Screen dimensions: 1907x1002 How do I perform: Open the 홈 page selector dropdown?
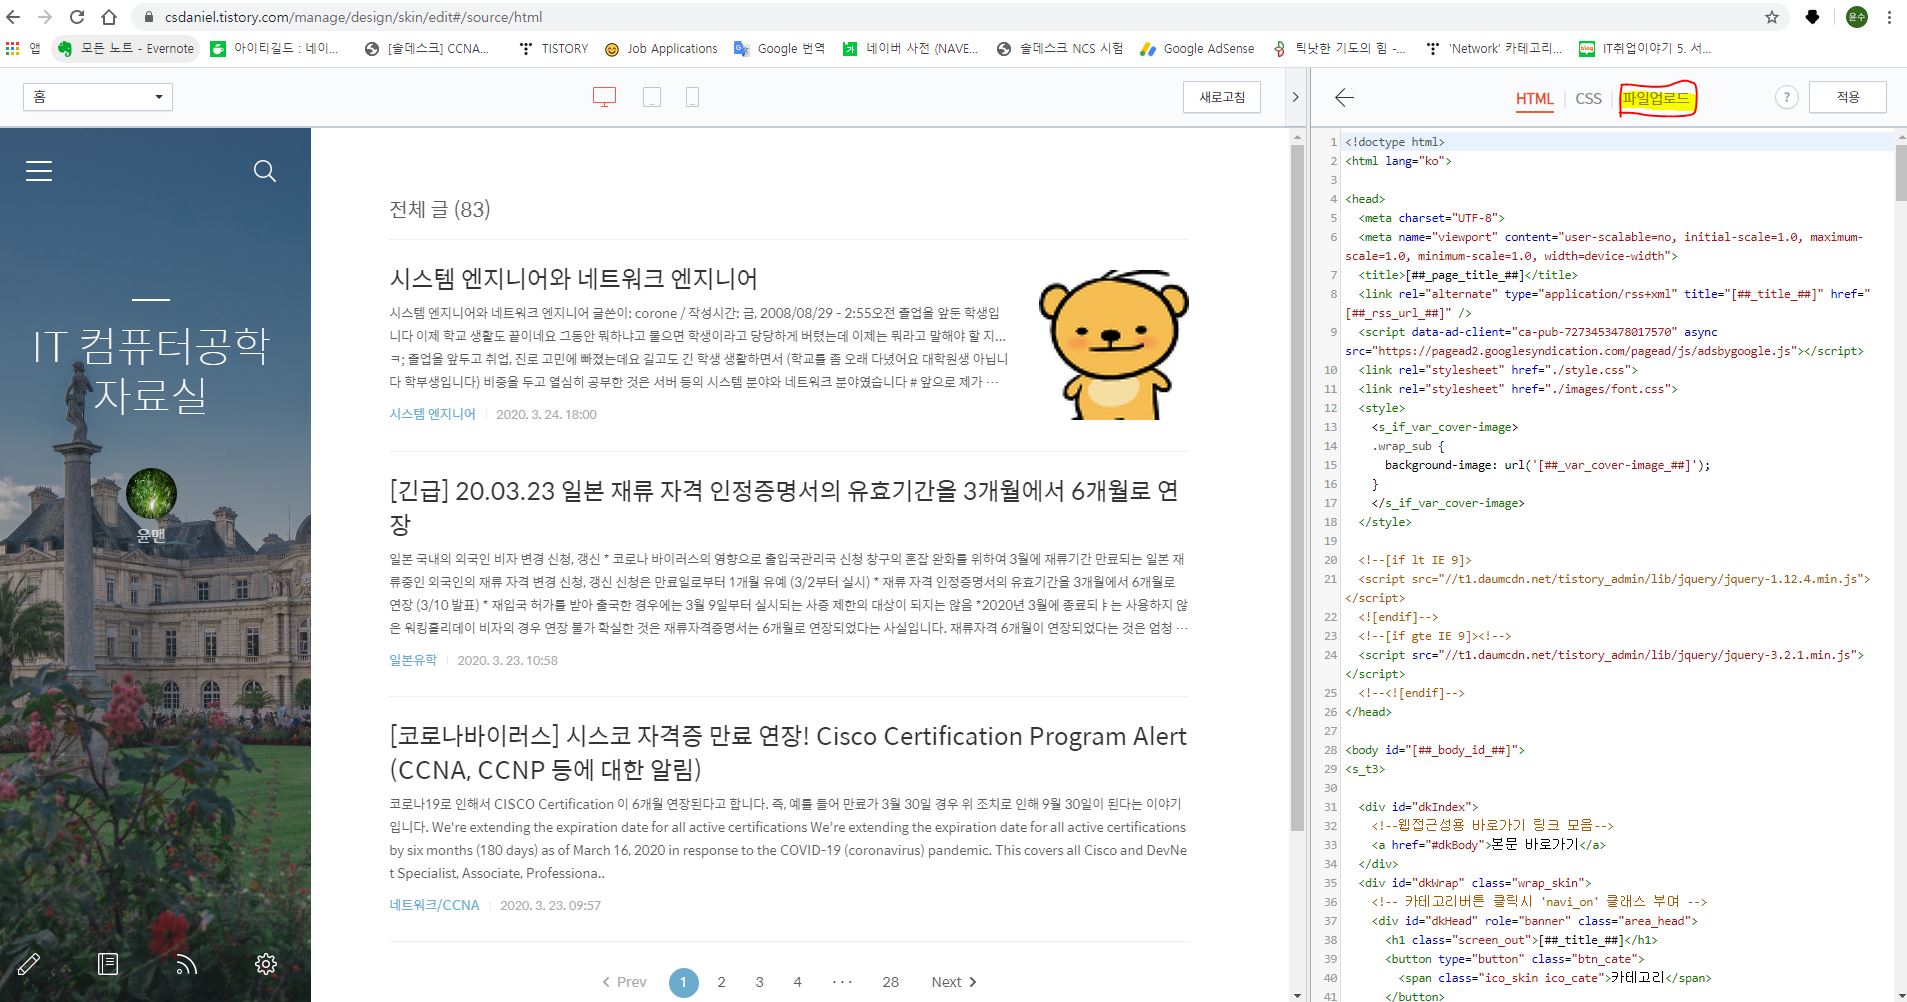[98, 97]
